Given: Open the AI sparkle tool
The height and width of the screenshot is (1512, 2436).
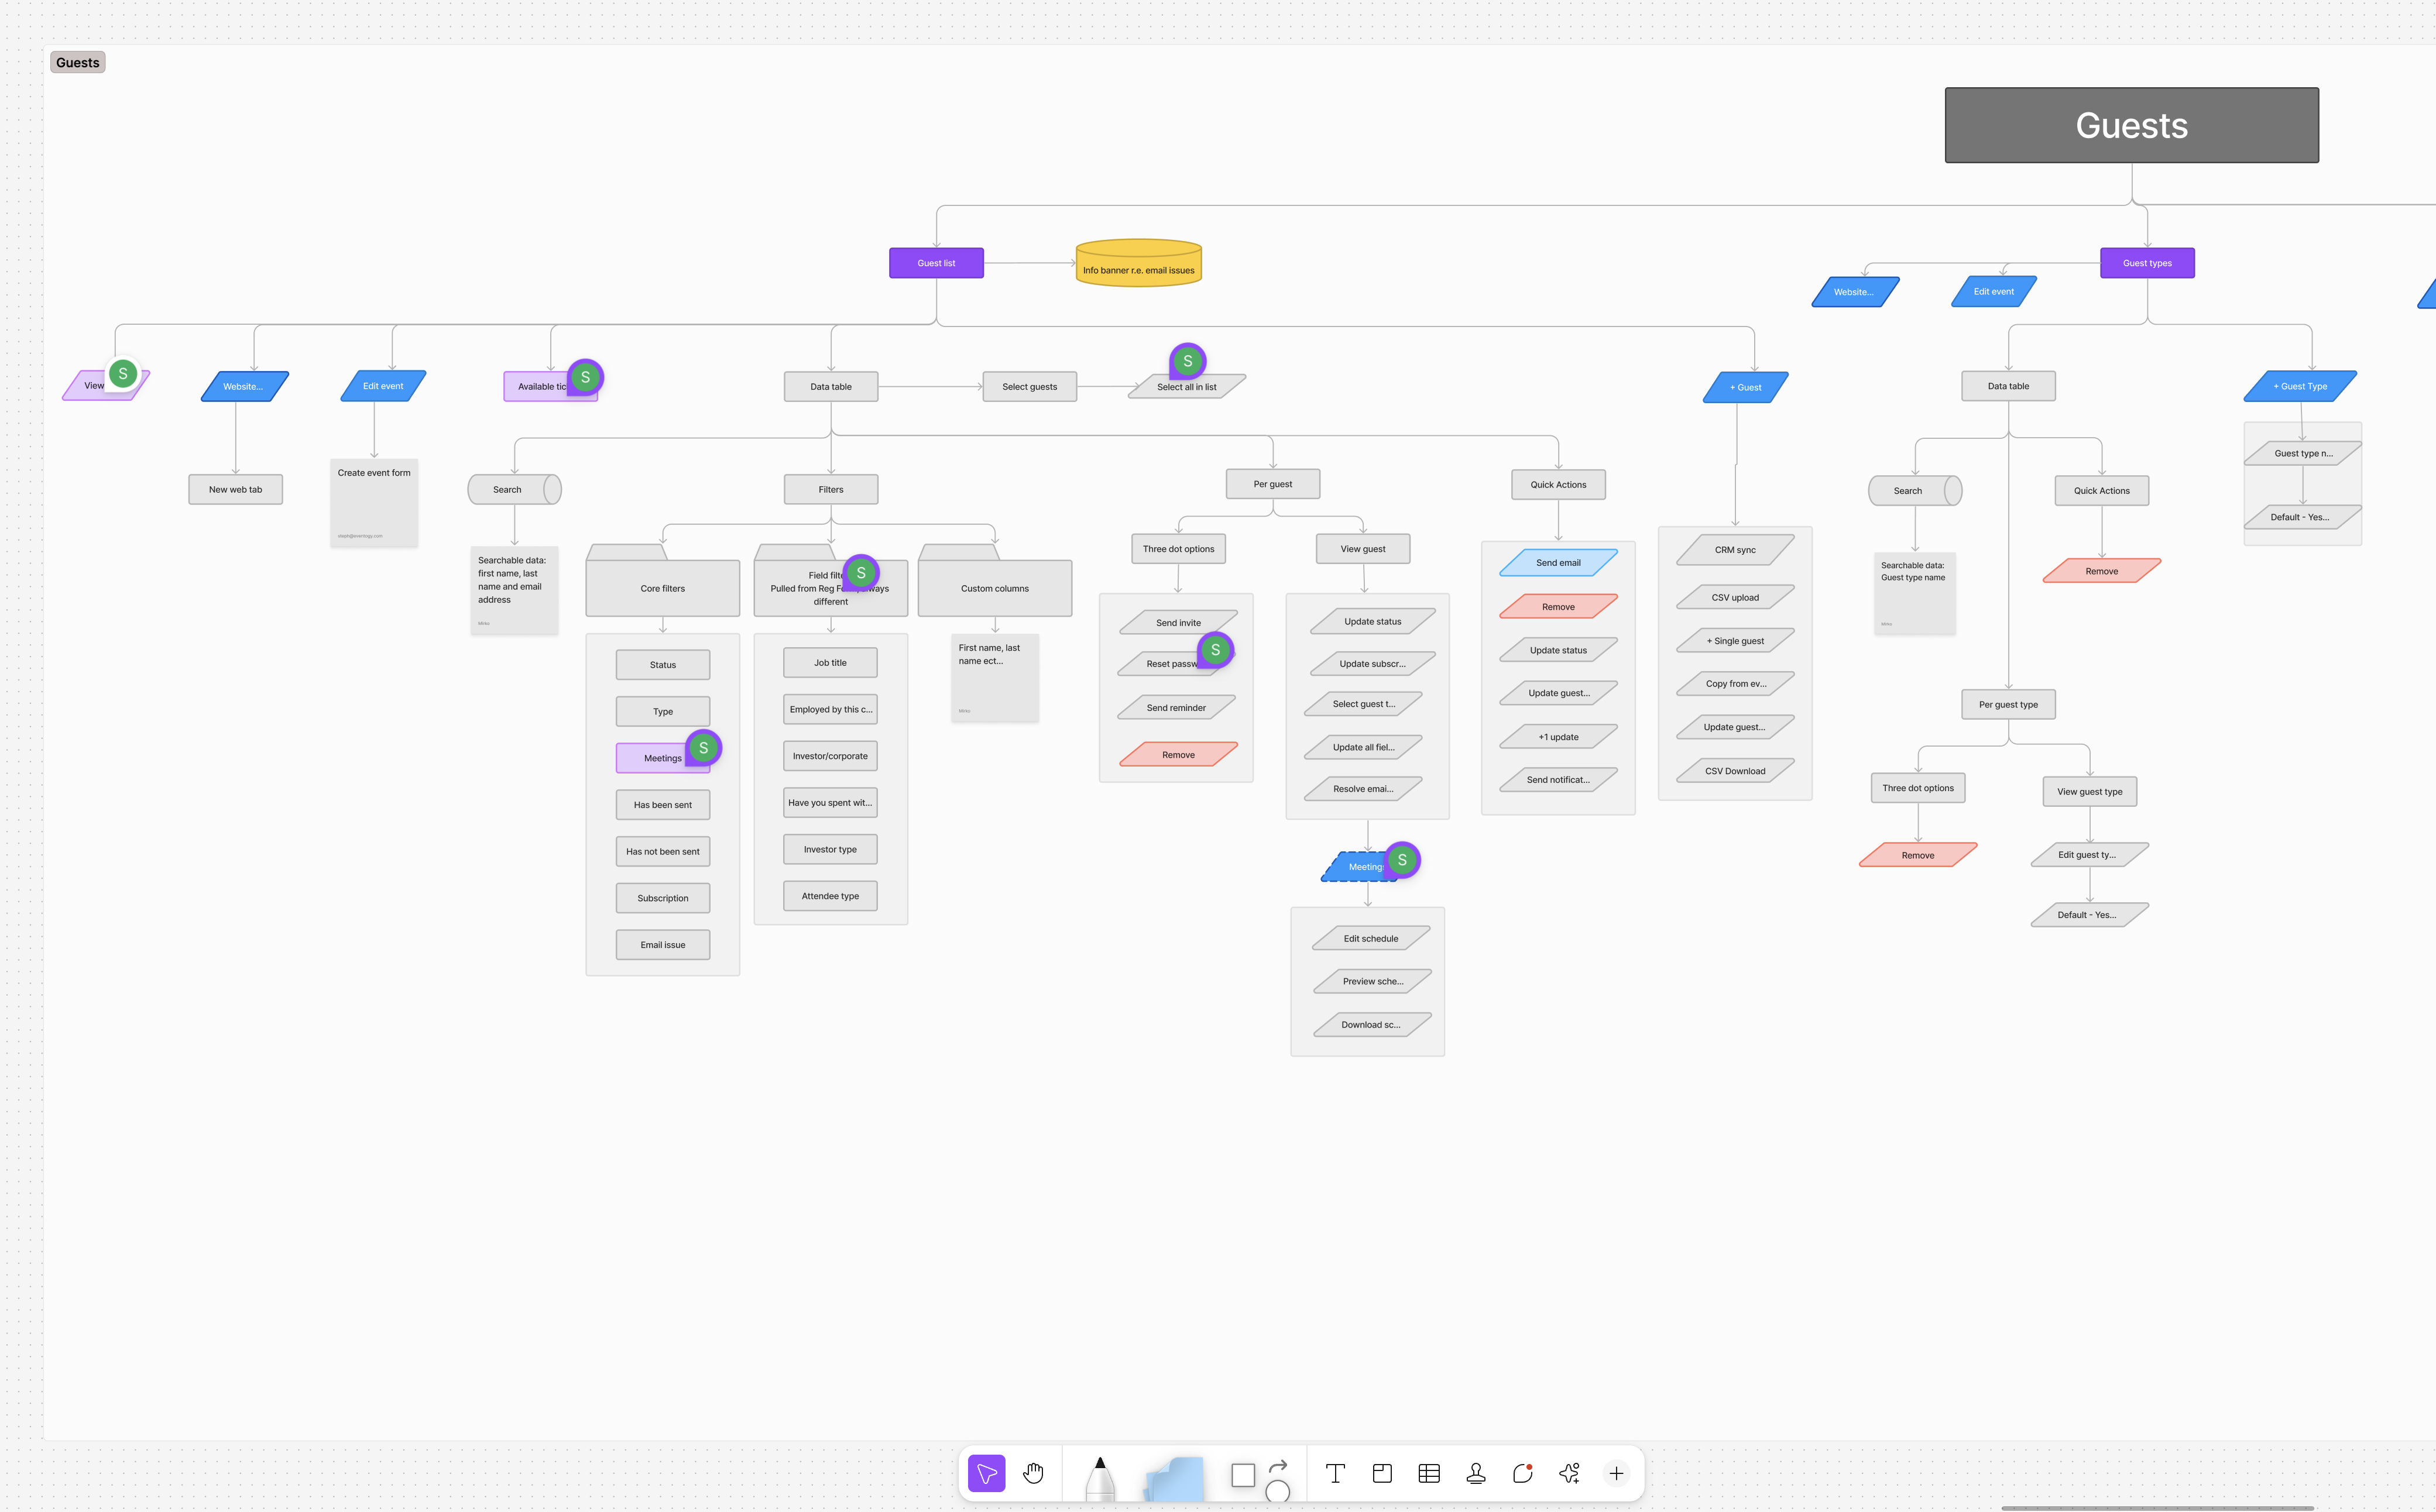Looking at the screenshot, I should 1569,1473.
